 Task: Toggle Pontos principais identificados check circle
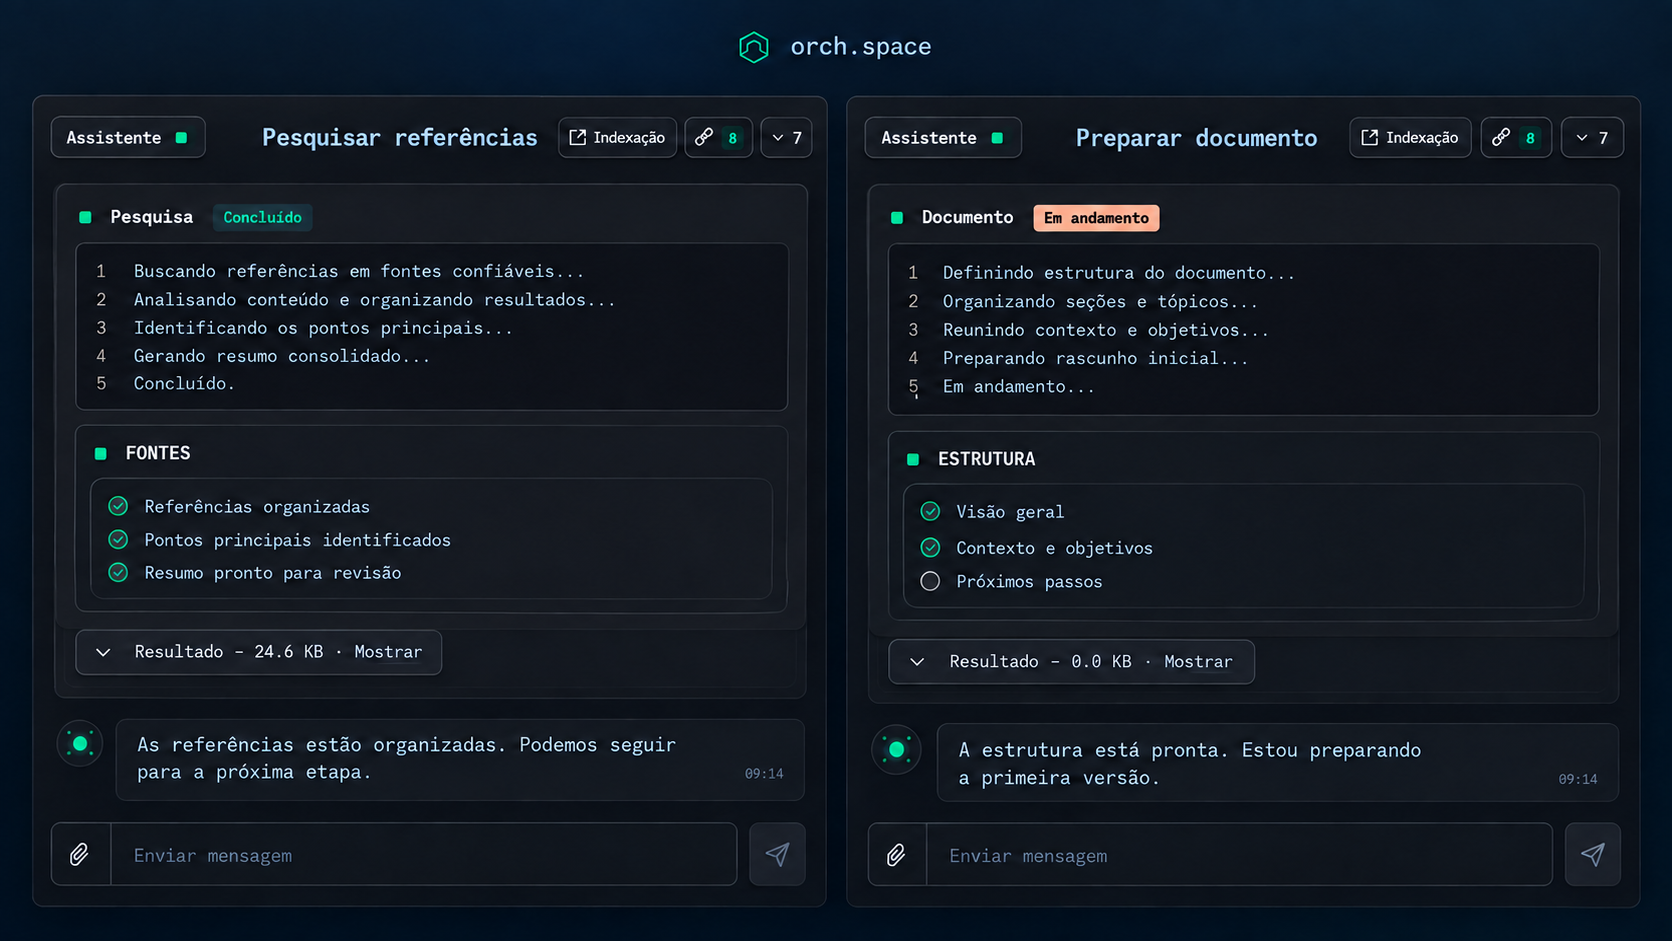118,539
